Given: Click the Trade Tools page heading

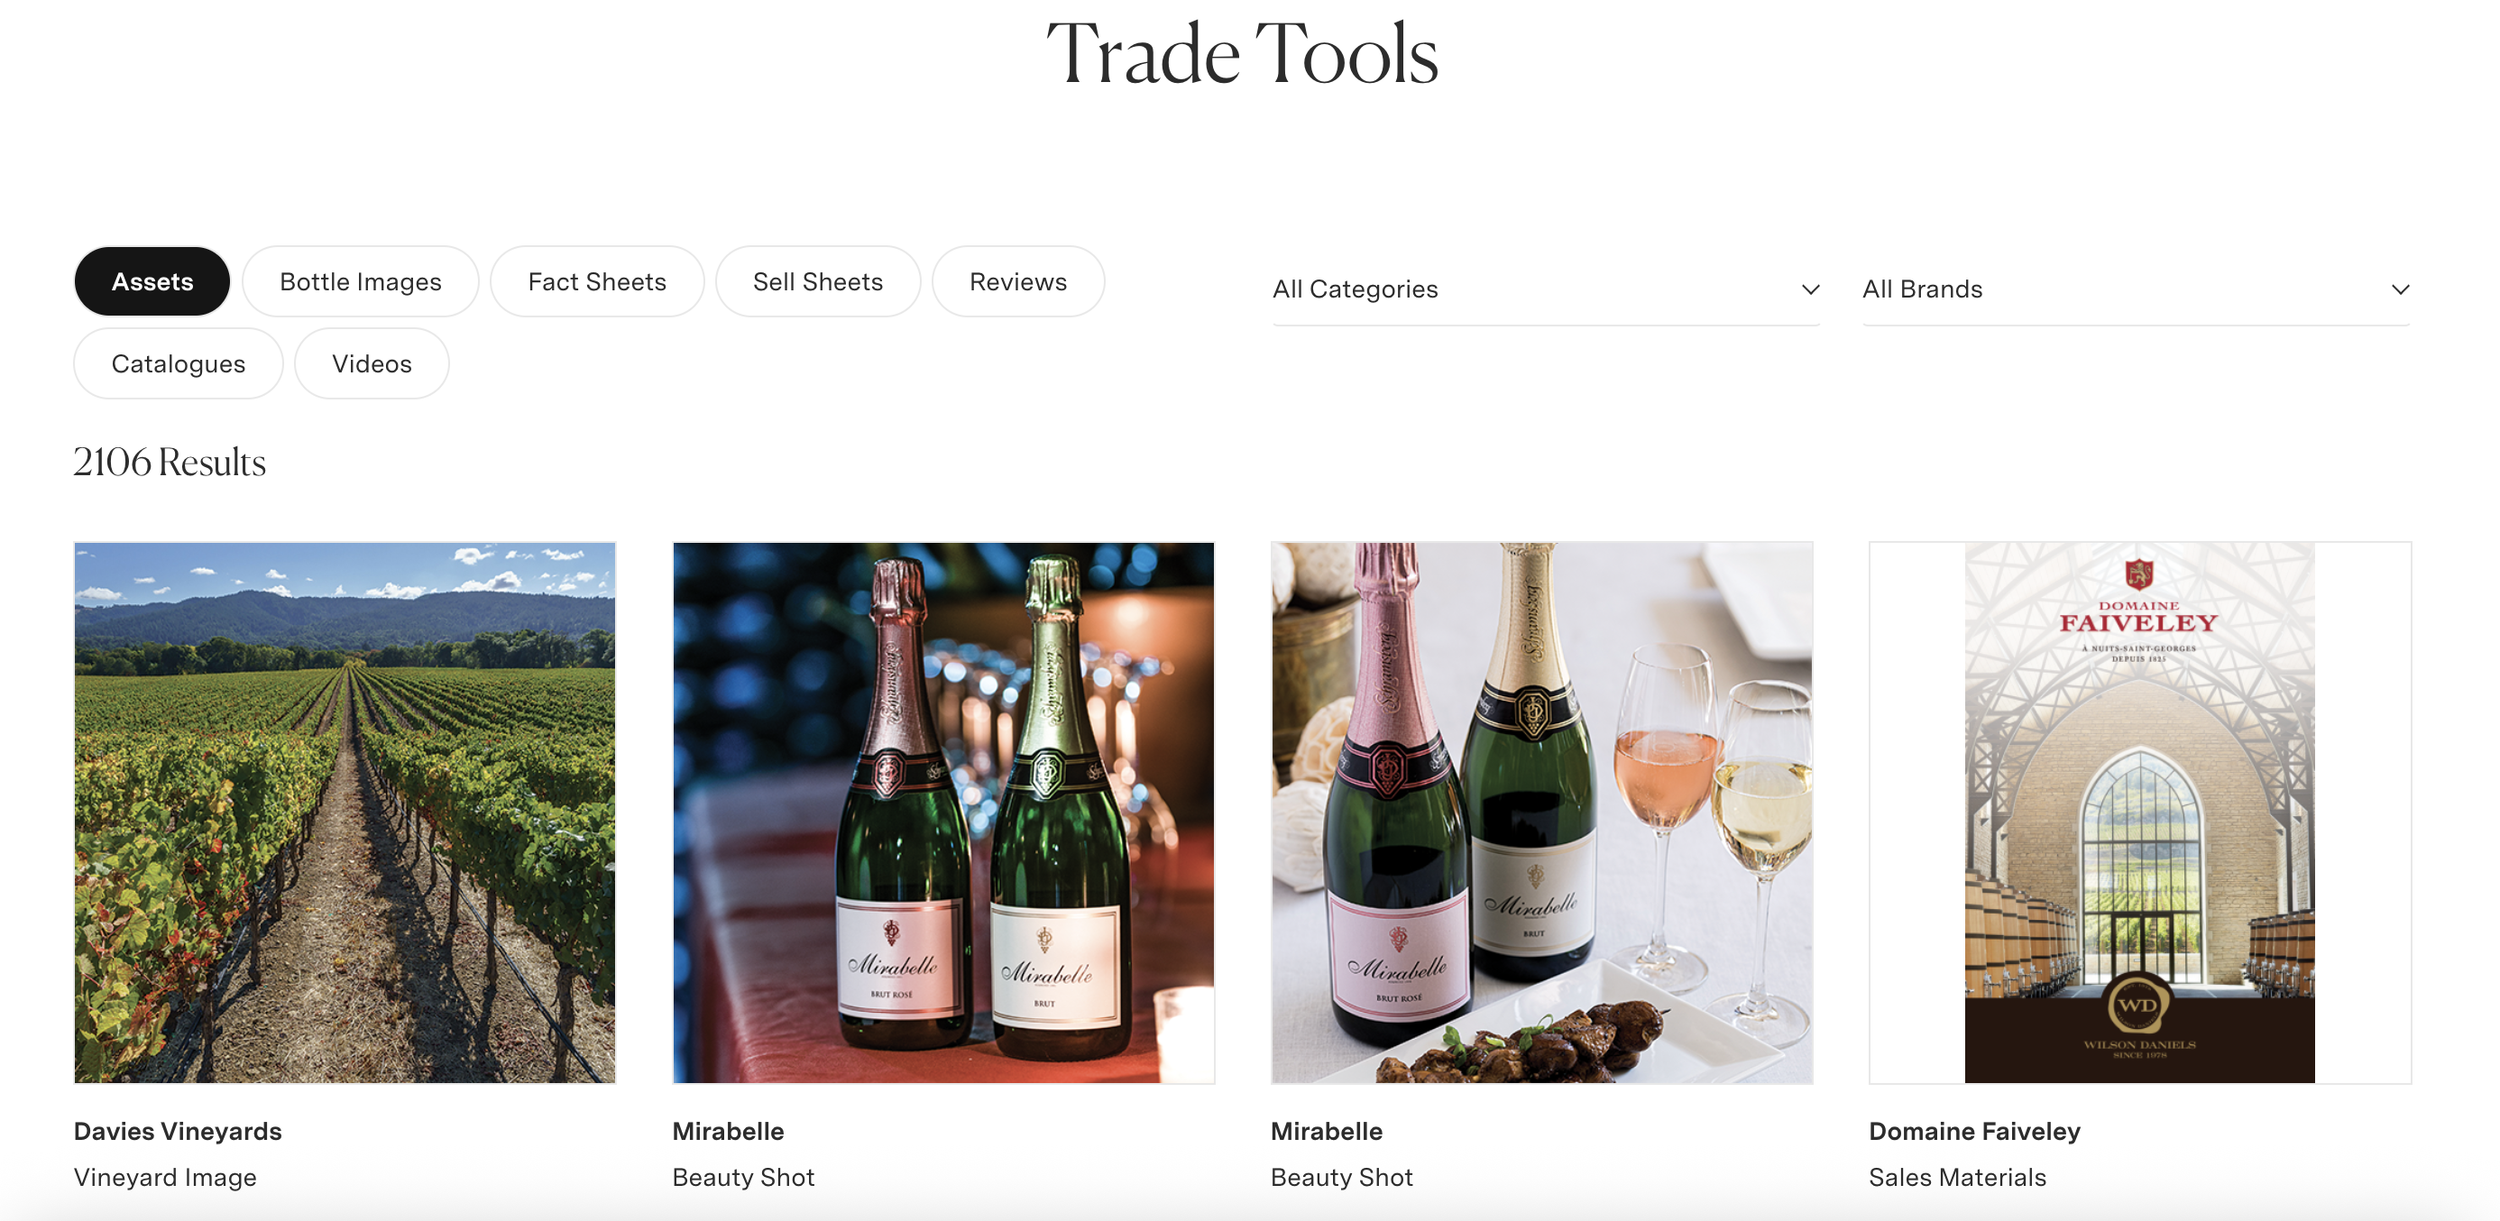Looking at the screenshot, I should [1242, 54].
